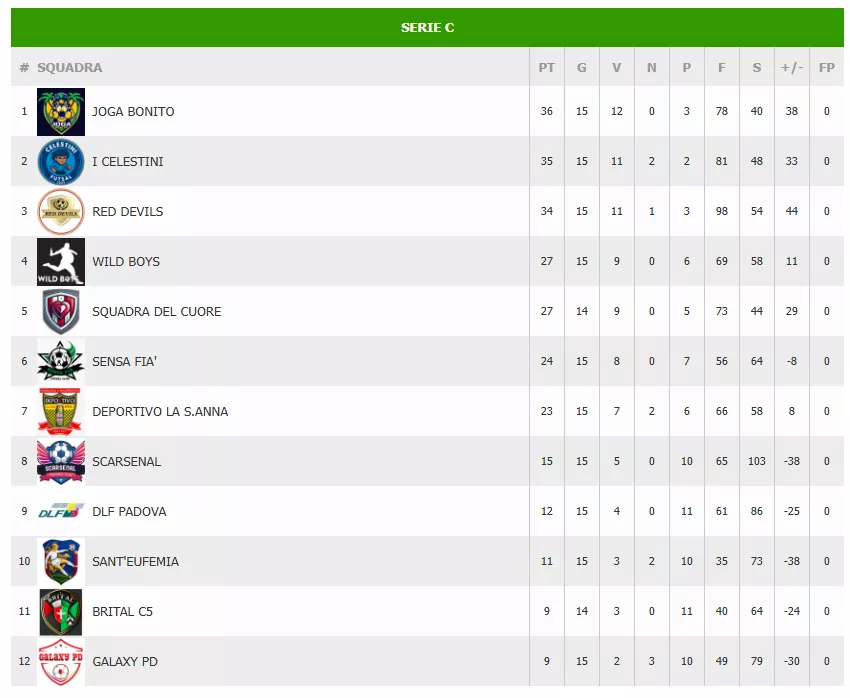Viewport: 850px width, 698px height.
Task: Select the Brital C5 team badge
Action: [x=61, y=611]
